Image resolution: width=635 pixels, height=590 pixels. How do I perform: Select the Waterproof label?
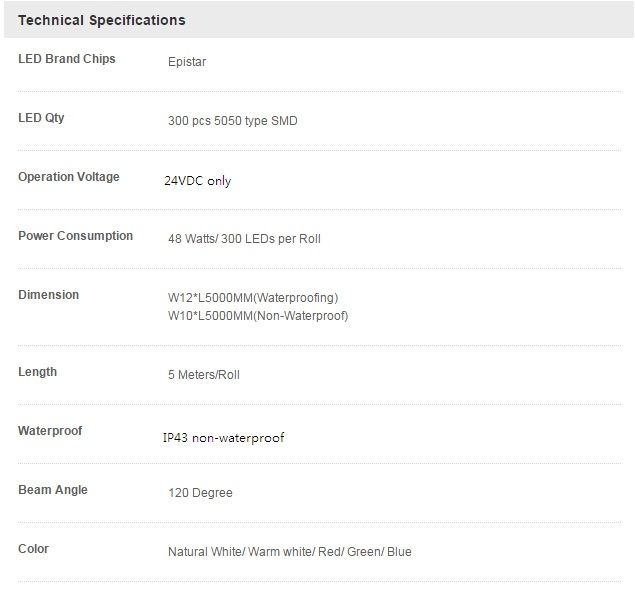[50, 431]
